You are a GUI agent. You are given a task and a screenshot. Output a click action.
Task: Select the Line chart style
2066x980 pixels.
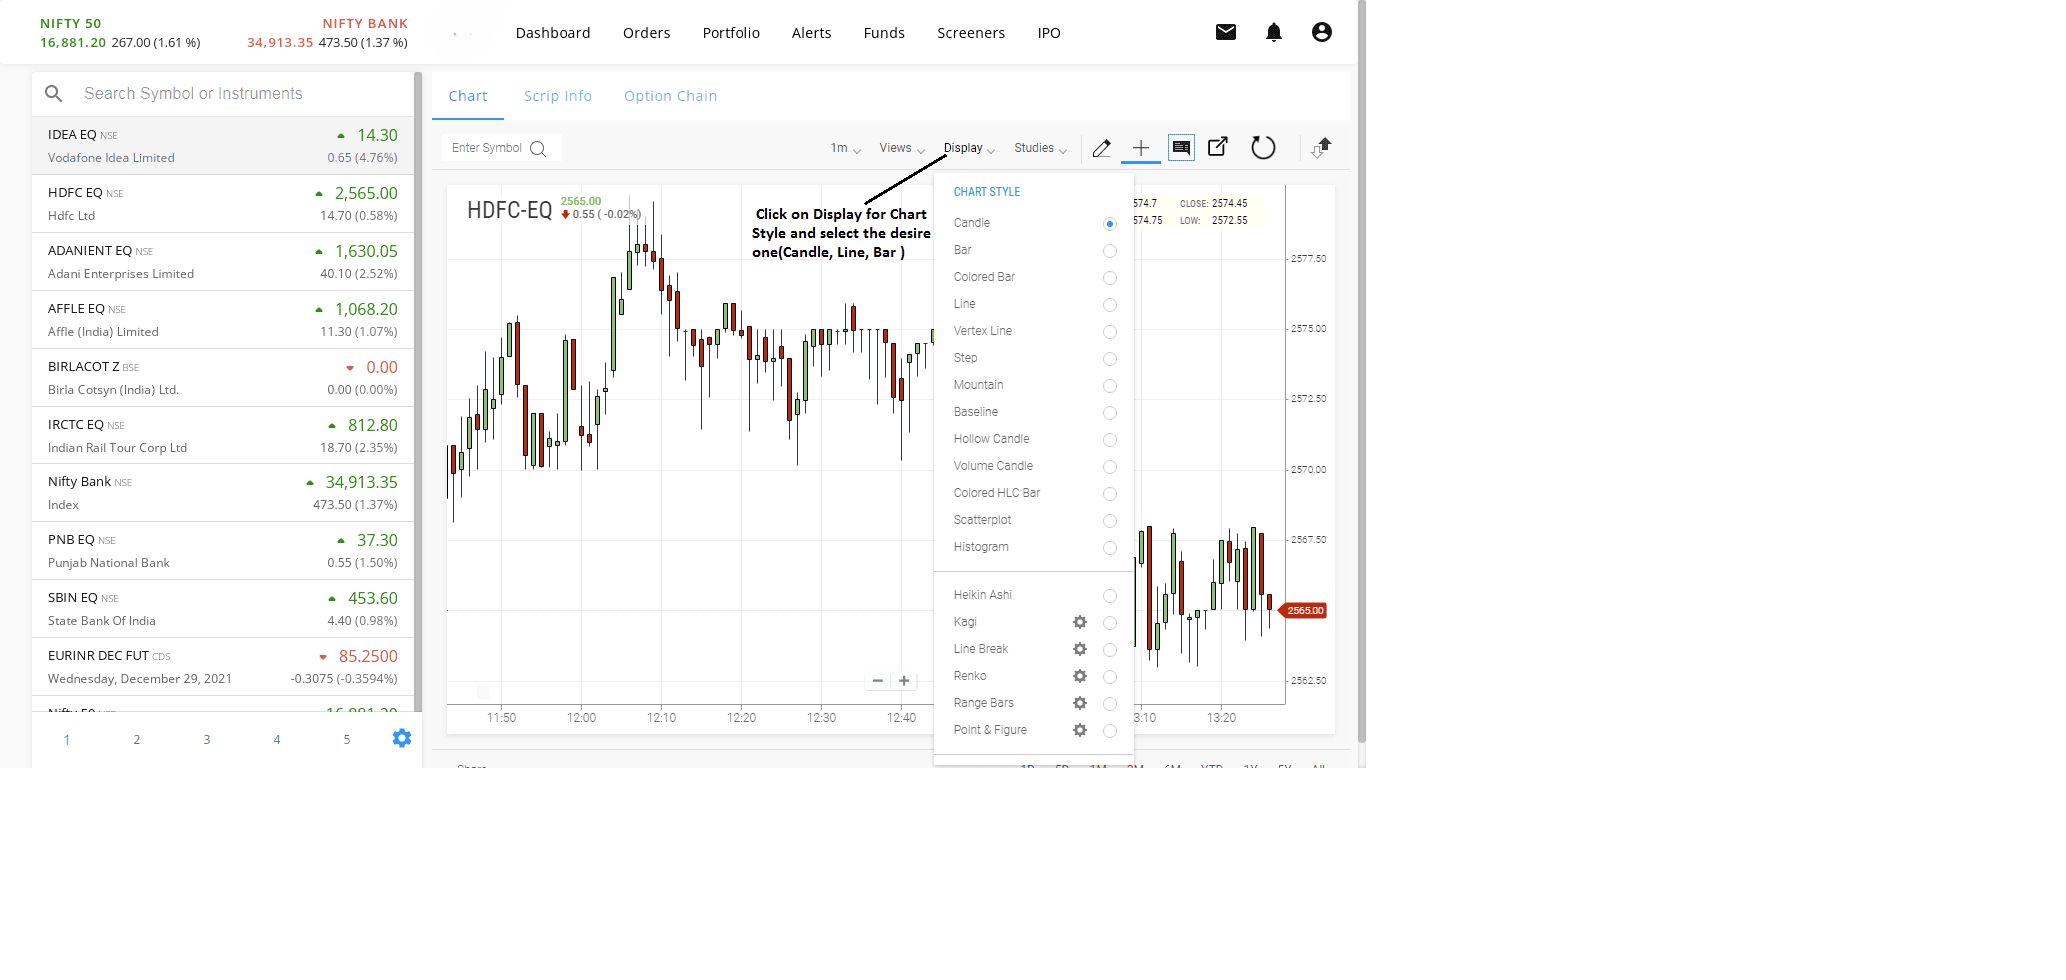click(x=1109, y=305)
